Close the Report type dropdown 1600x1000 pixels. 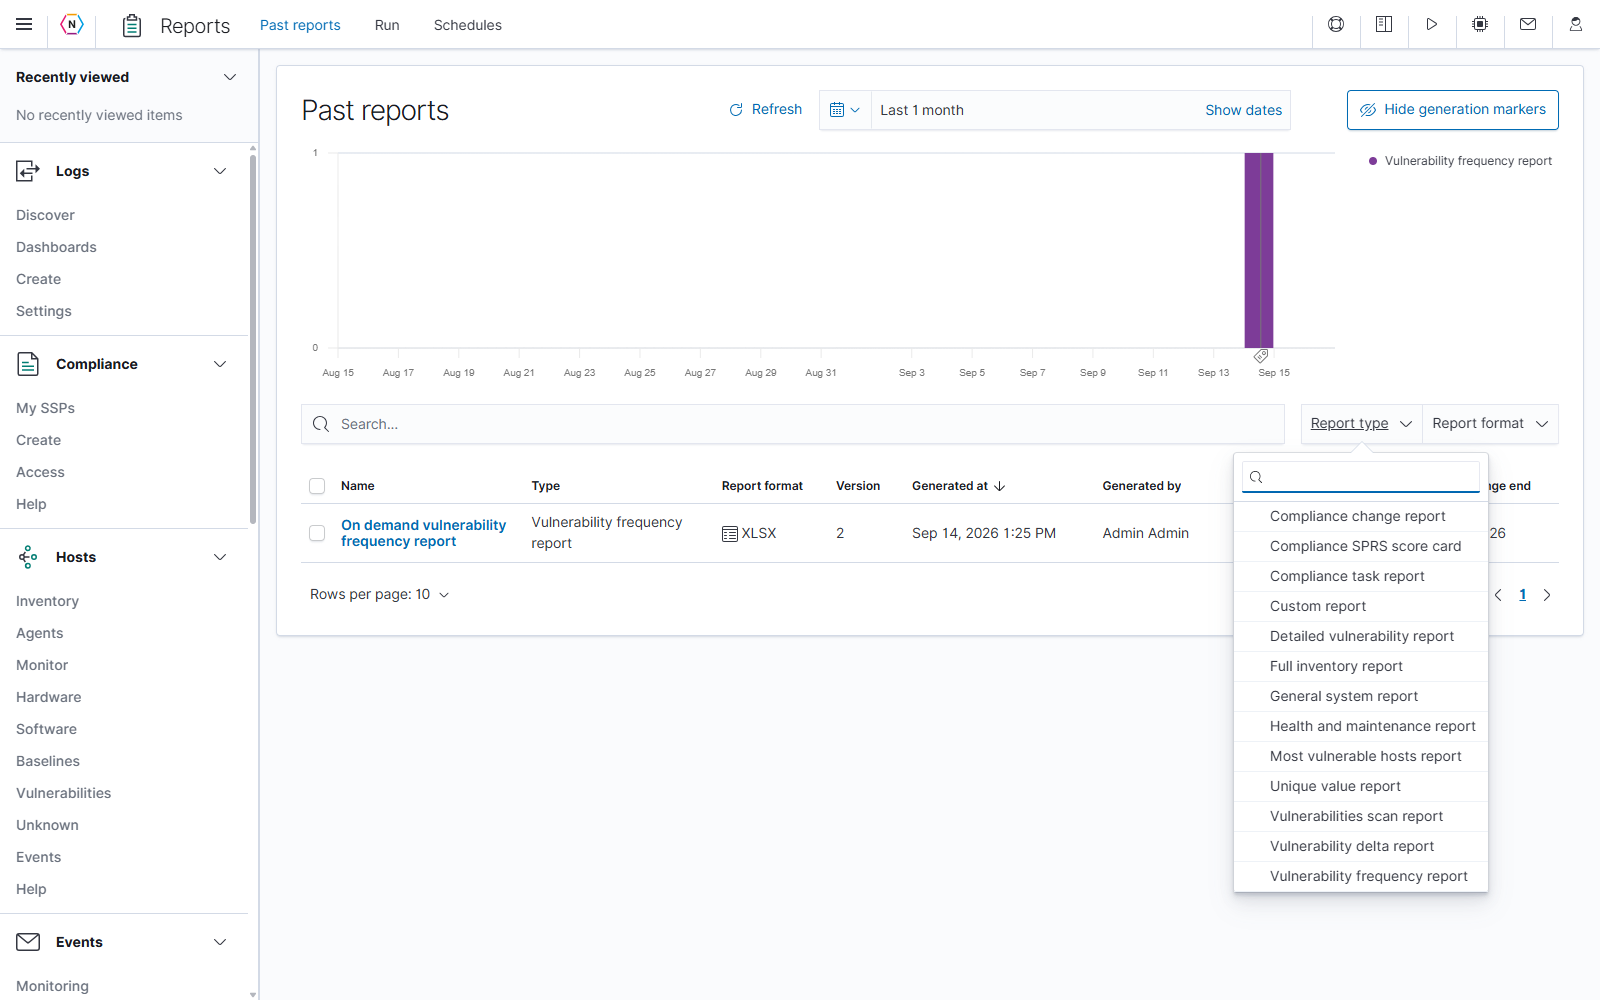point(1361,424)
